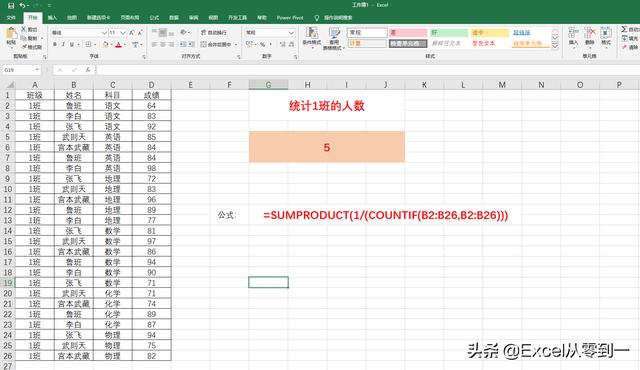Open the font color dropdown arrow

coord(124,44)
